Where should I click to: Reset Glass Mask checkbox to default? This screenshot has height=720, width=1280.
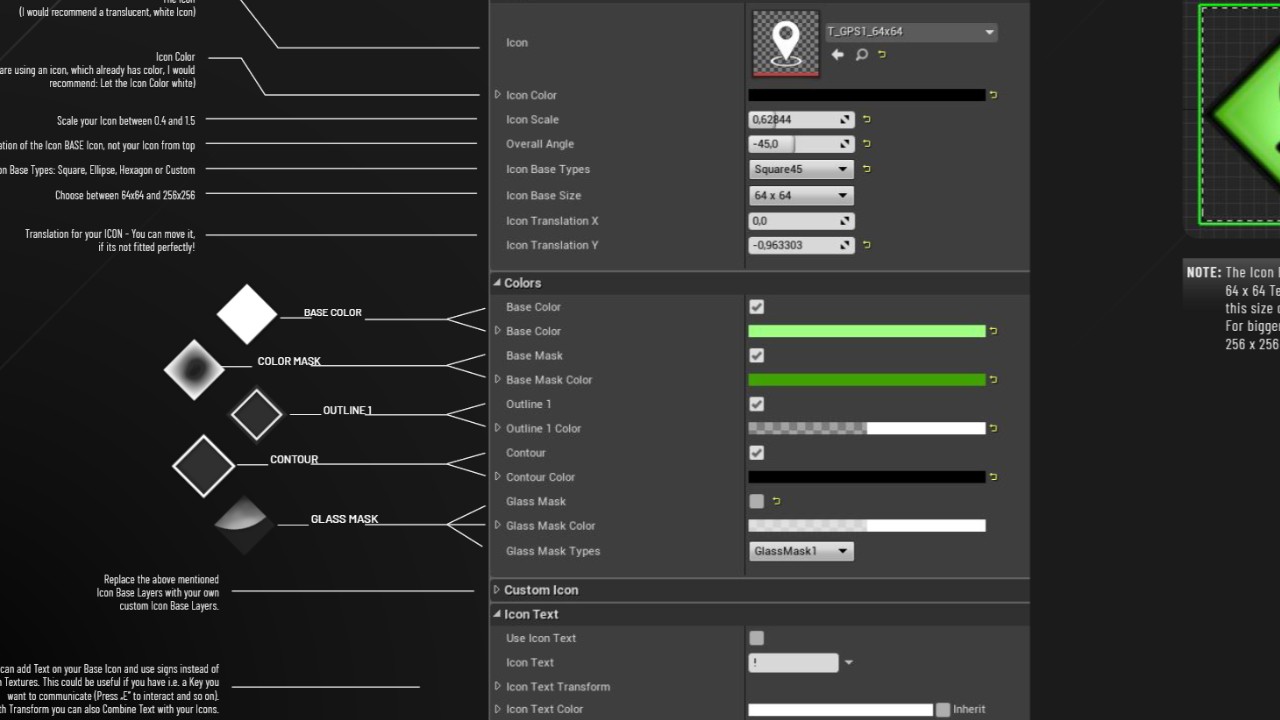(777, 501)
